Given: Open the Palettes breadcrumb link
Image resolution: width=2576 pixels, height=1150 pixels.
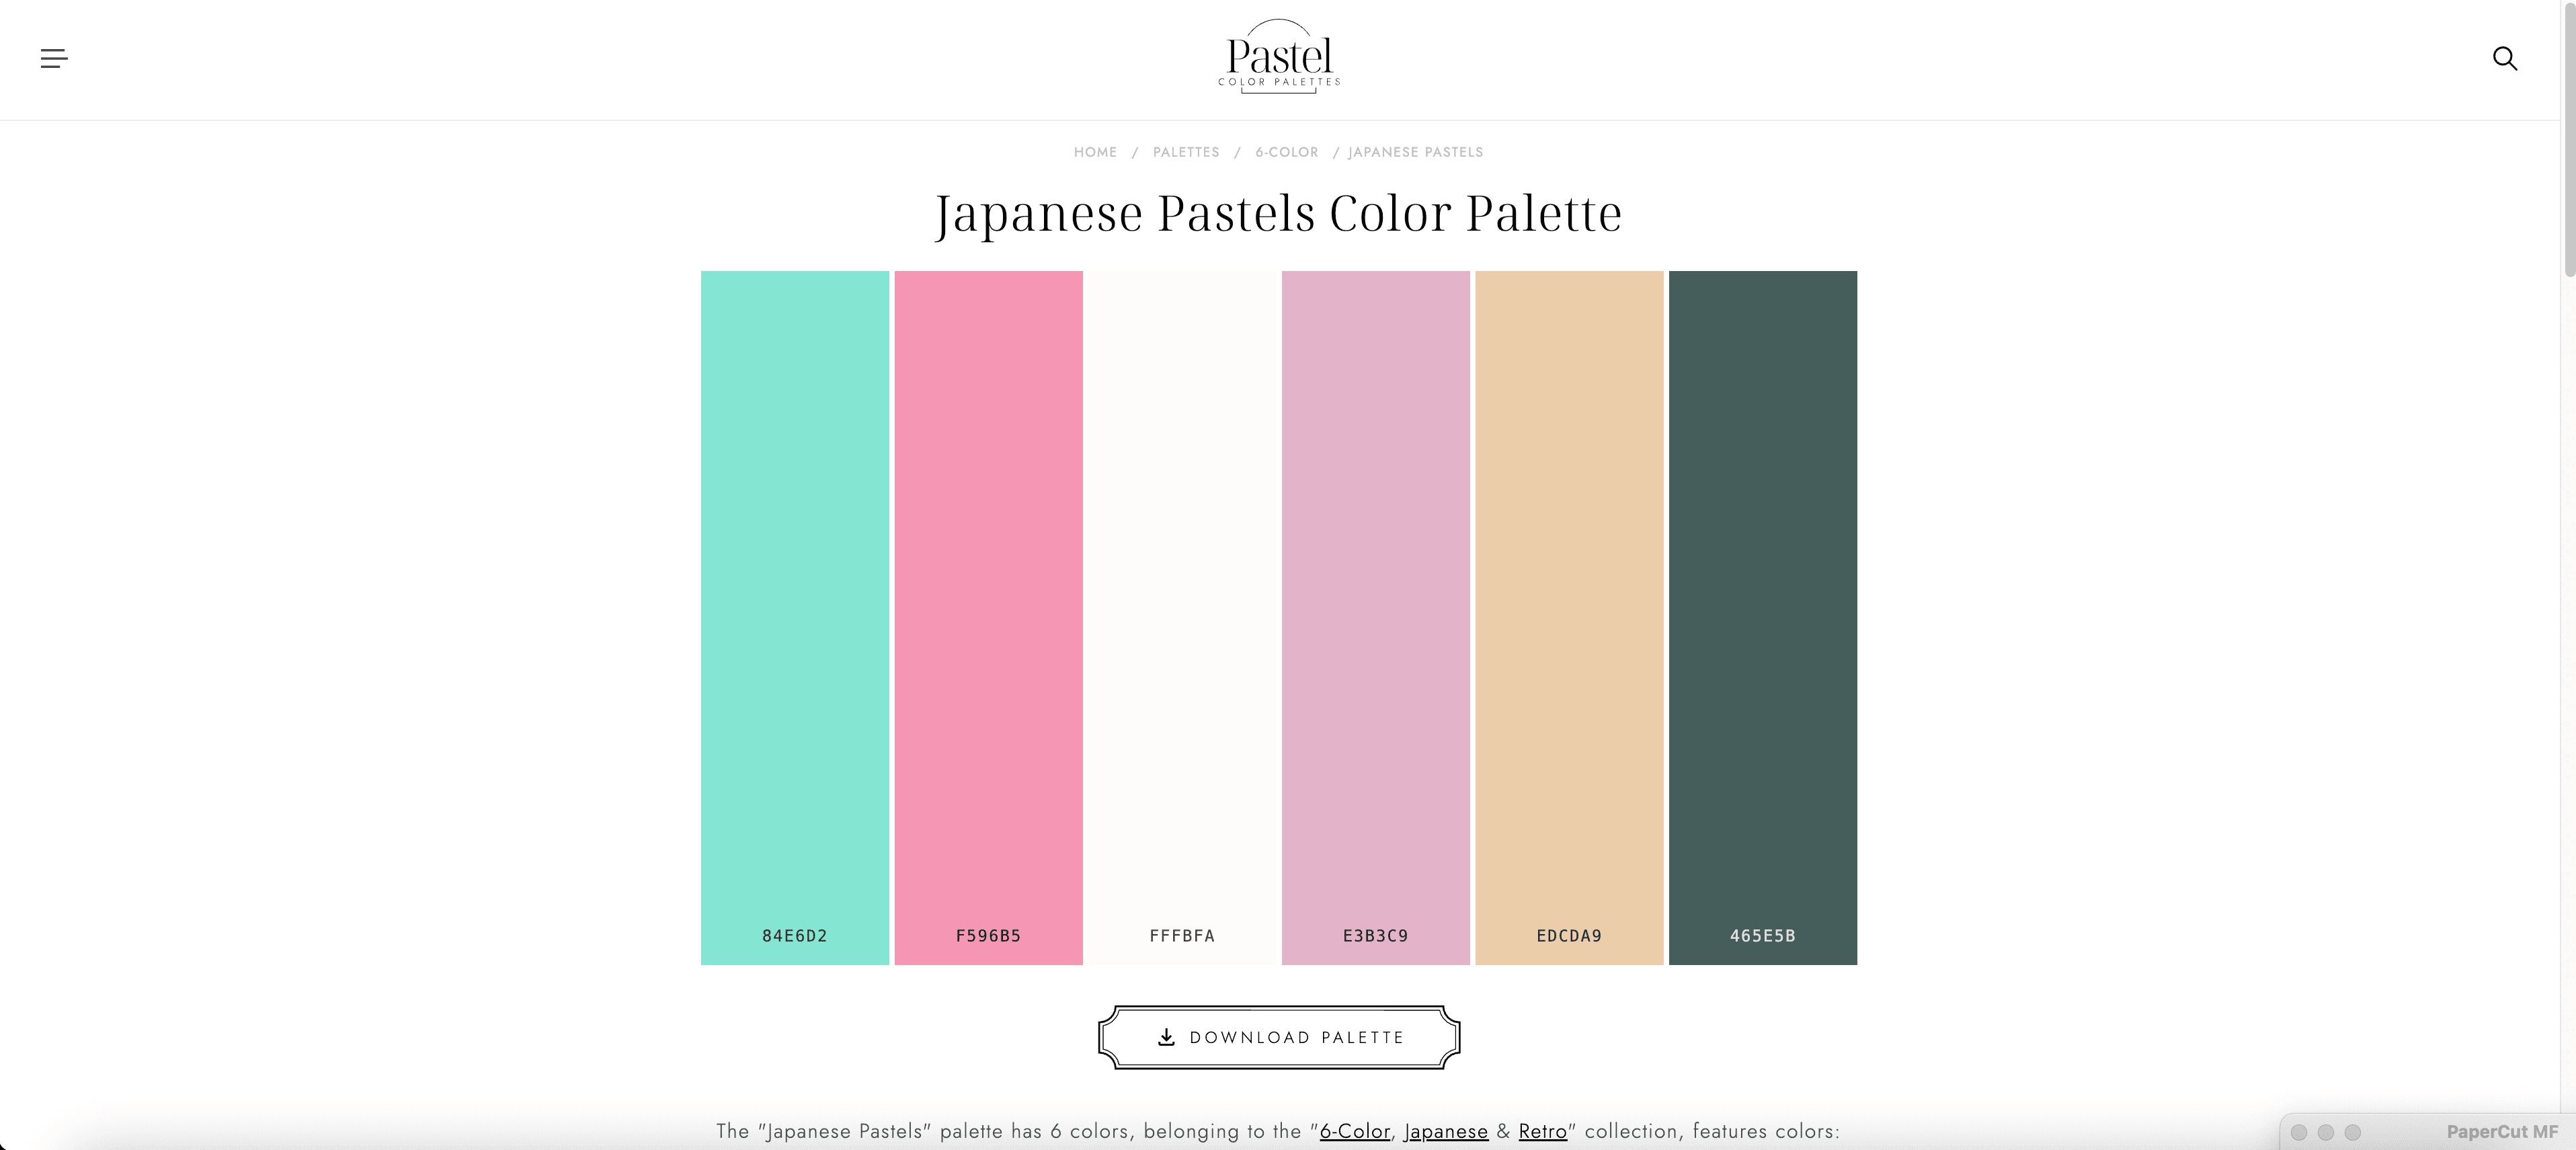Looking at the screenshot, I should click(x=1186, y=152).
